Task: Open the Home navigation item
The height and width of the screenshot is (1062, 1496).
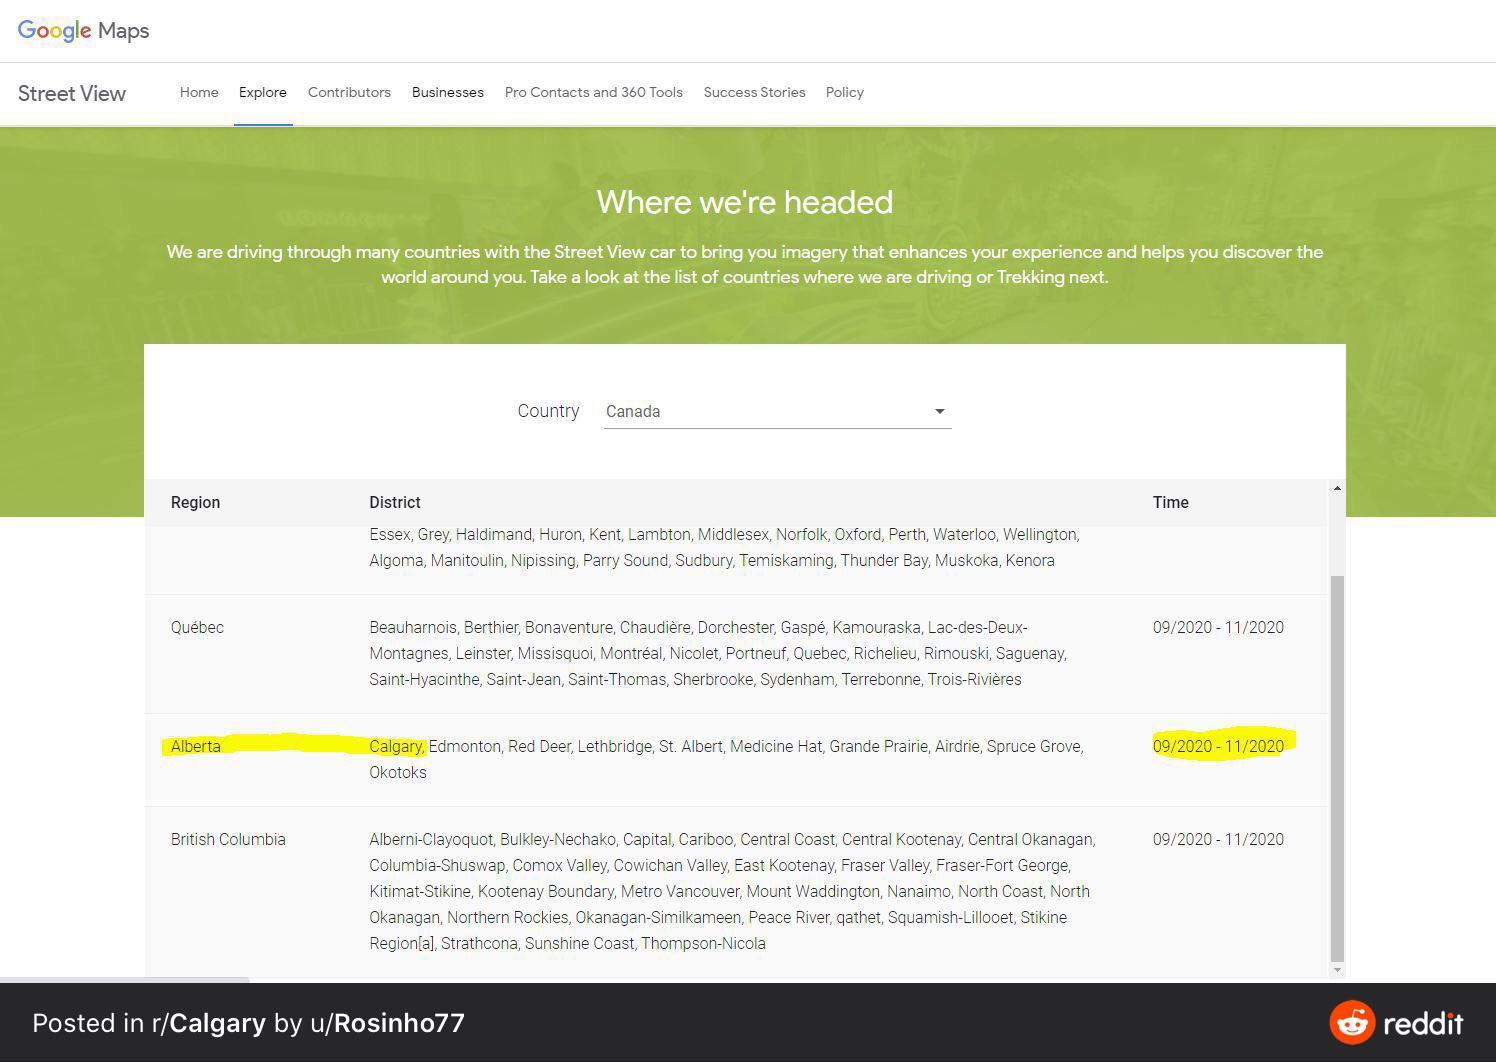Action: pyautogui.click(x=198, y=92)
